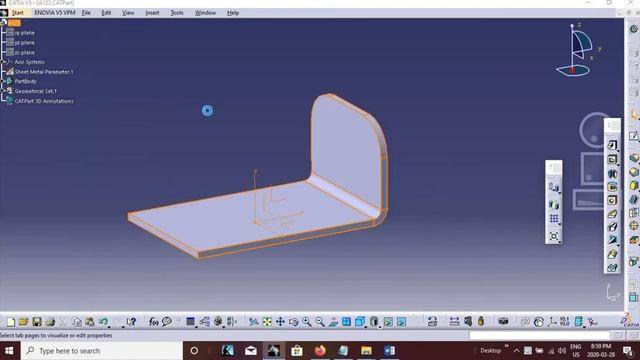
Task: Open the Insert menu
Action: (x=152, y=13)
